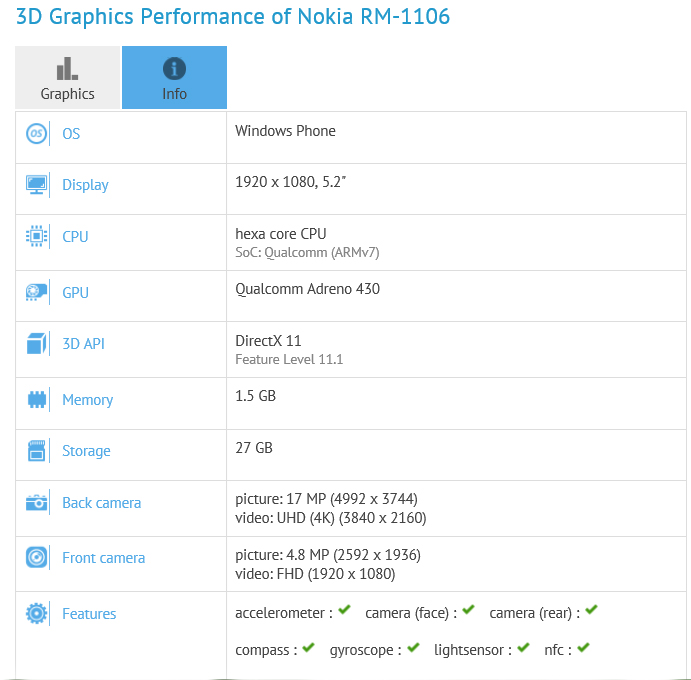The image size is (691, 680).
Task: Click the Back camera label
Action: tap(101, 503)
